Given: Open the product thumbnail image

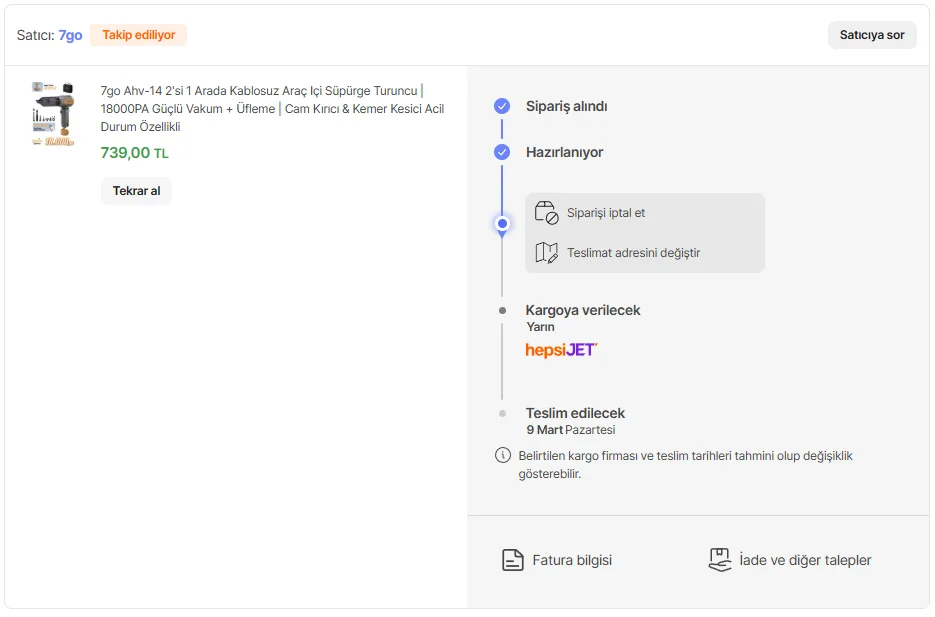Looking at the screenshot, I should (x=53, y=114).
